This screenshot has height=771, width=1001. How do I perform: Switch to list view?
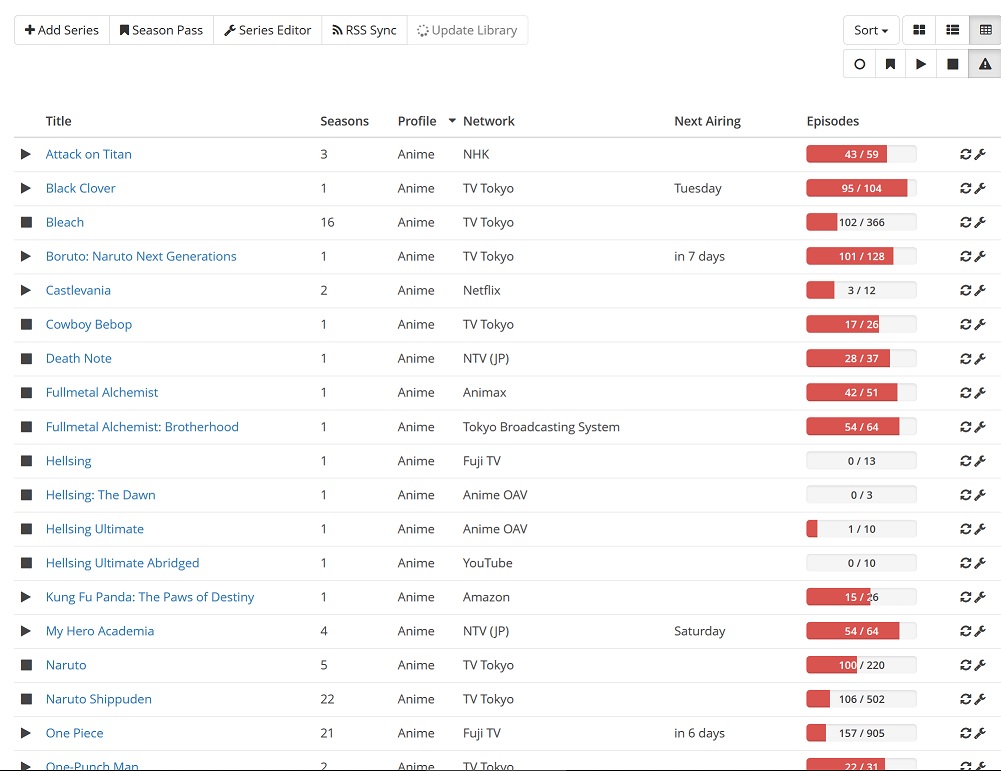click(x=952, y=30)
